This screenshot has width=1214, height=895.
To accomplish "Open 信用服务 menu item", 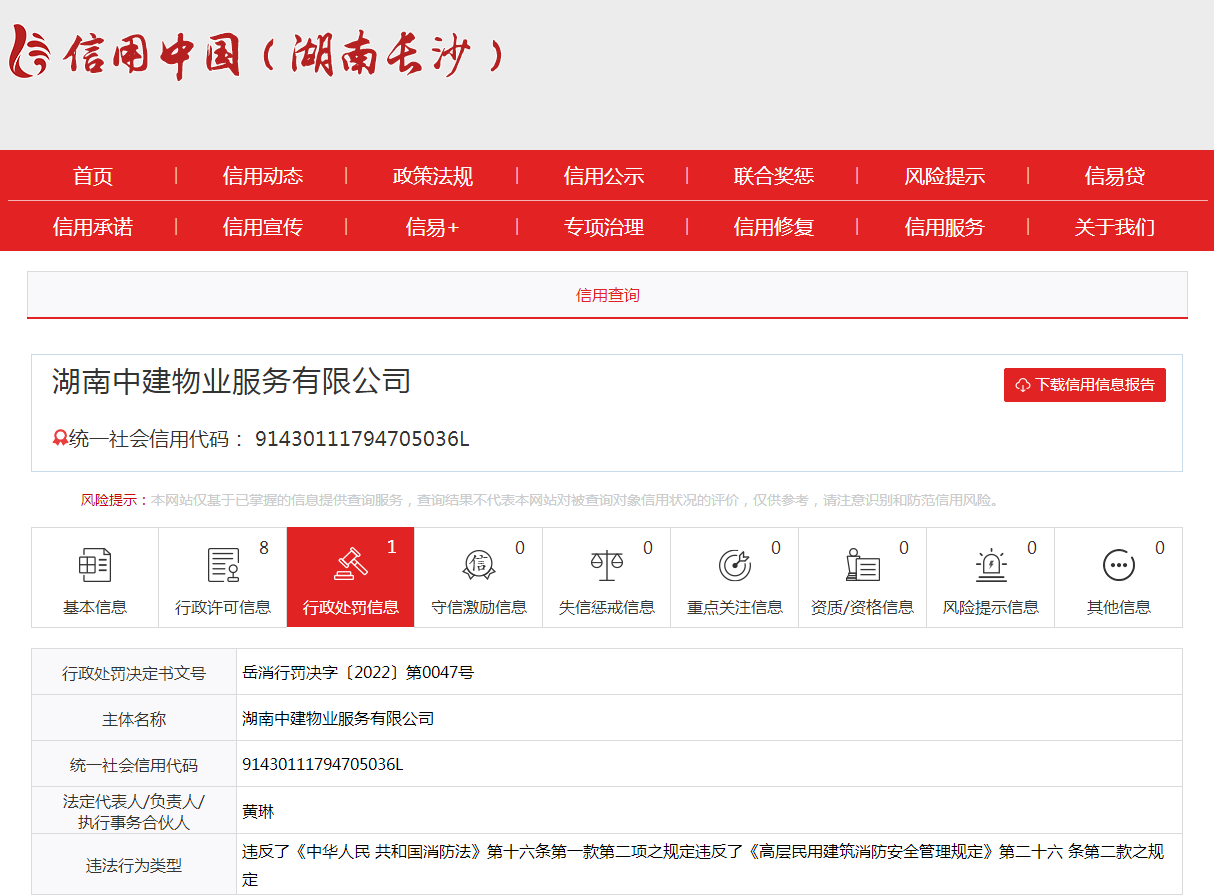I will (x=945, y=227).
